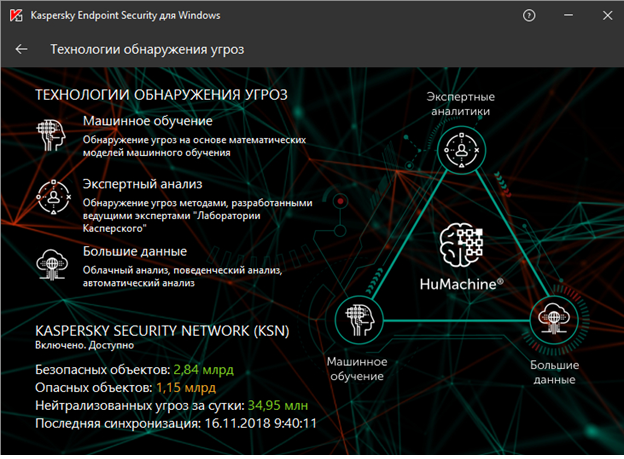The height and width of the screenshot is (459, 624).
Task: Click the 34,95 млн neutralized threats value
Action: pos(278,405)
